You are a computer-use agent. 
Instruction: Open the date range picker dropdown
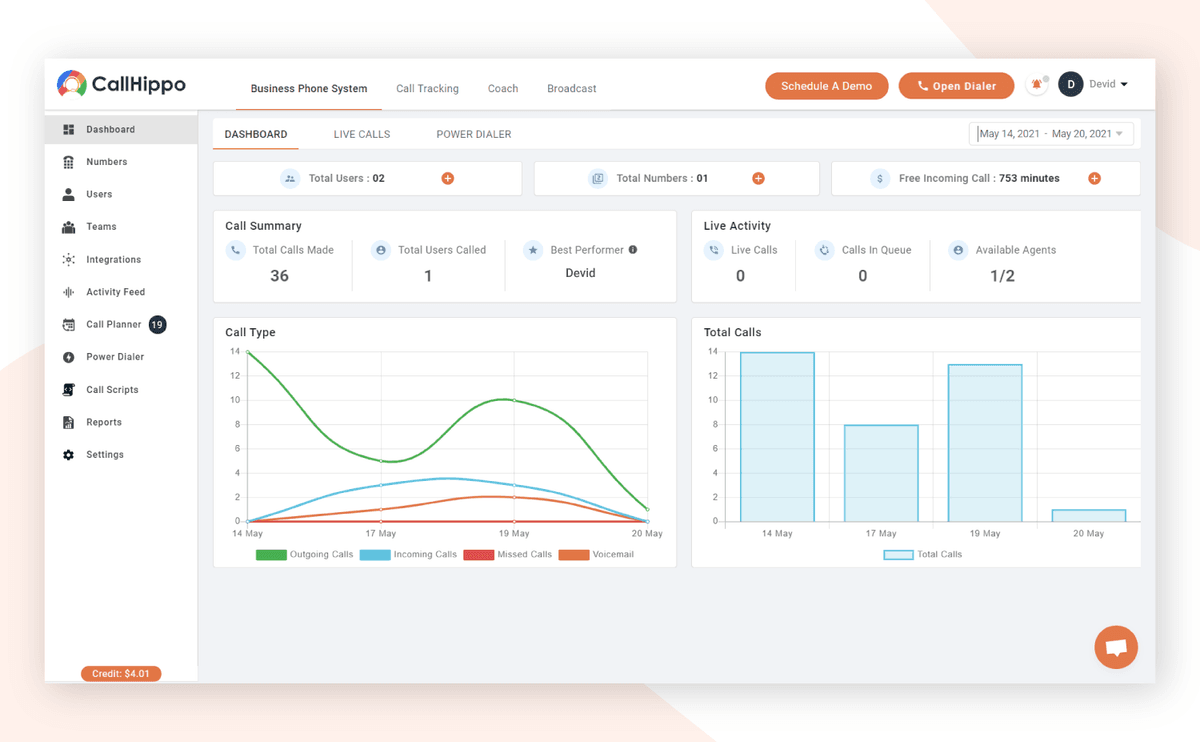pos(1051,134)
